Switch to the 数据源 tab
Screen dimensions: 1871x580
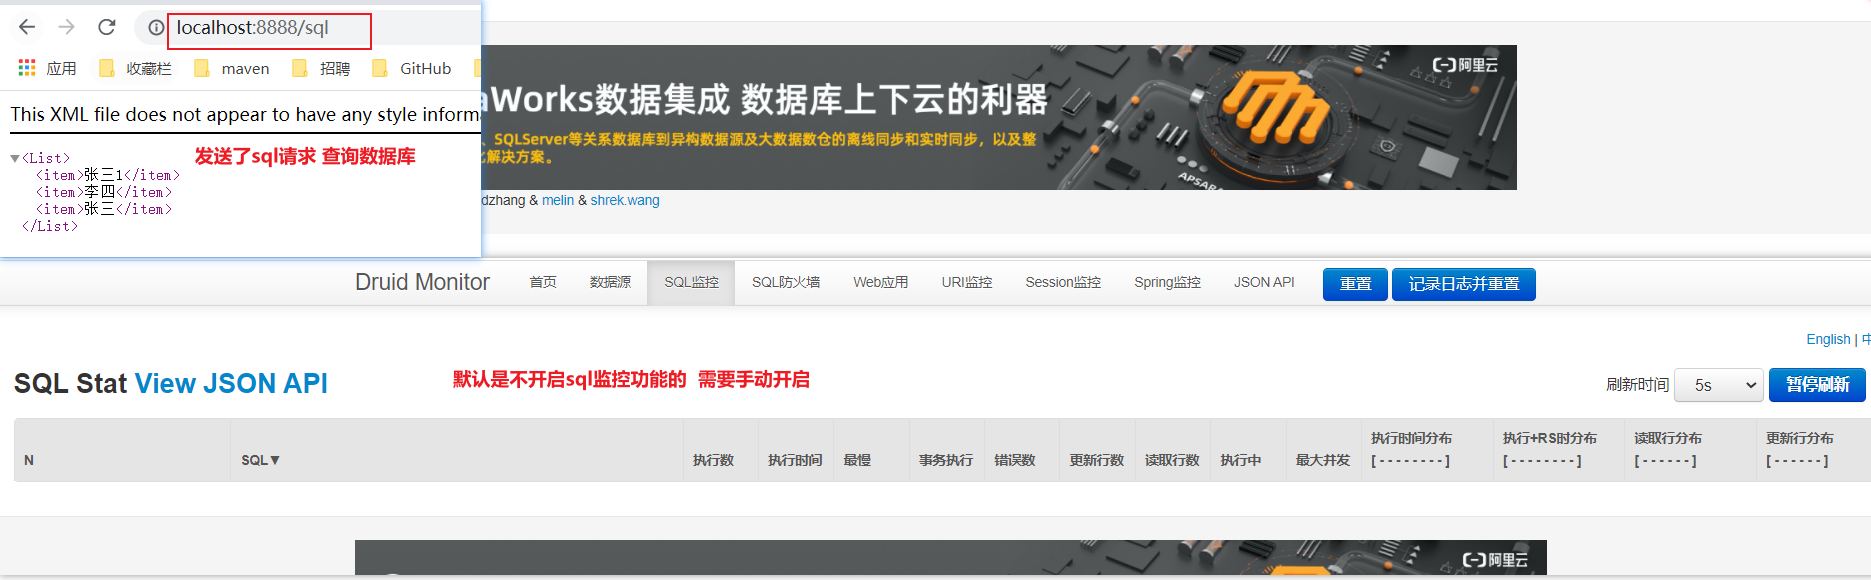610,282
